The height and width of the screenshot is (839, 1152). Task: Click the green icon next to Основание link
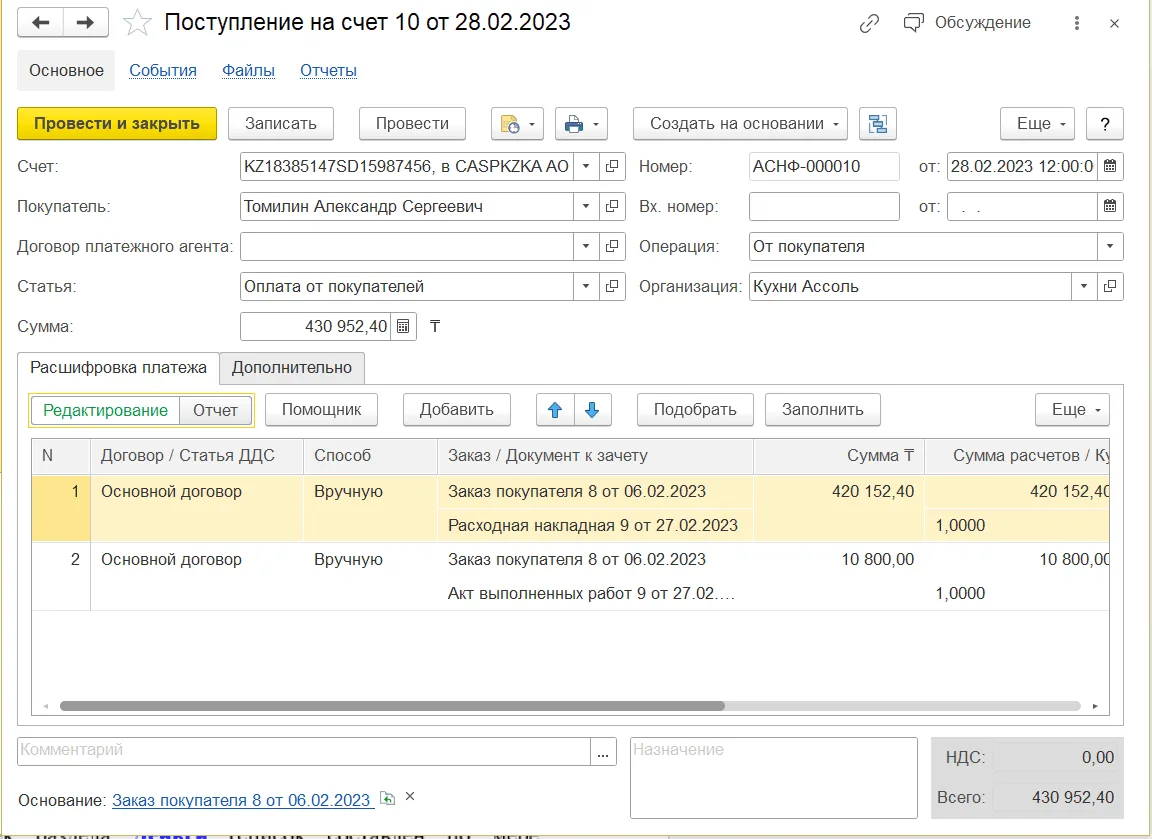[388, 798]
